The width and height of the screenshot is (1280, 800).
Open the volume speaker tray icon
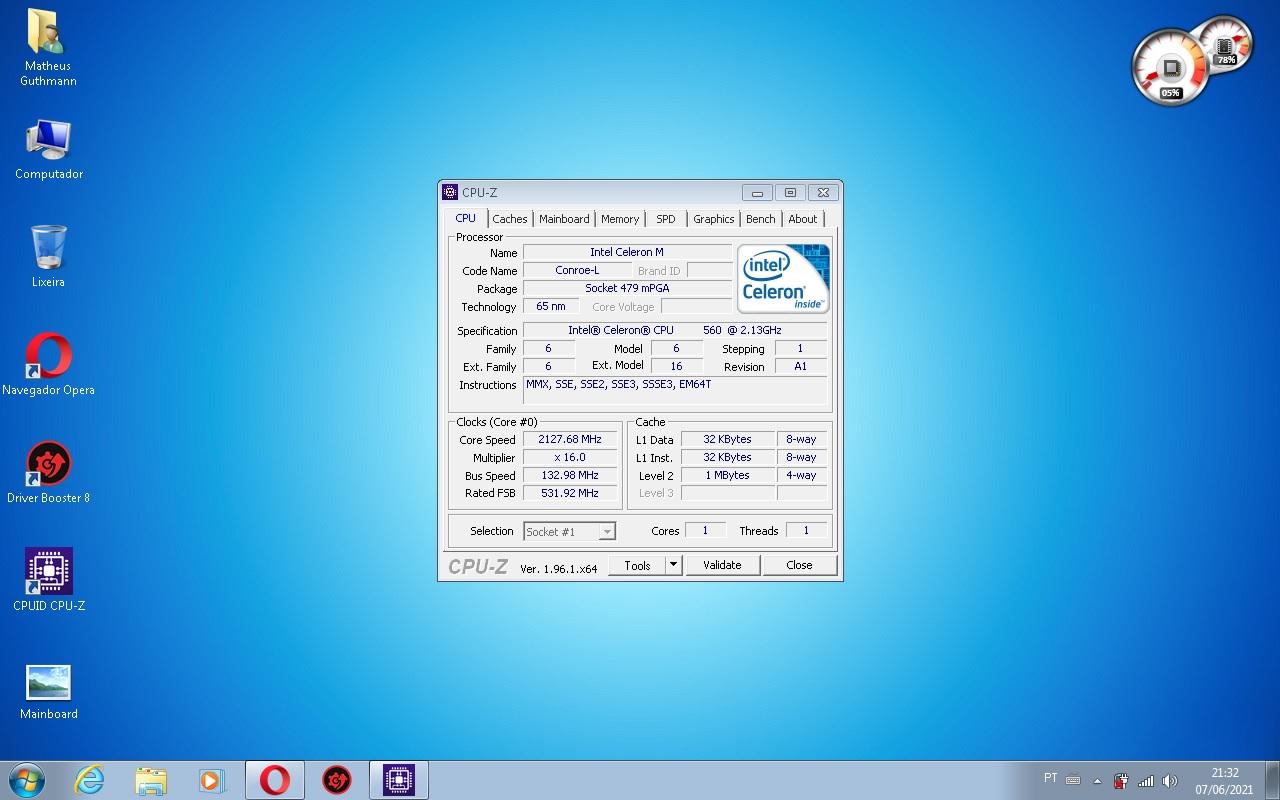click(1170, 781)
